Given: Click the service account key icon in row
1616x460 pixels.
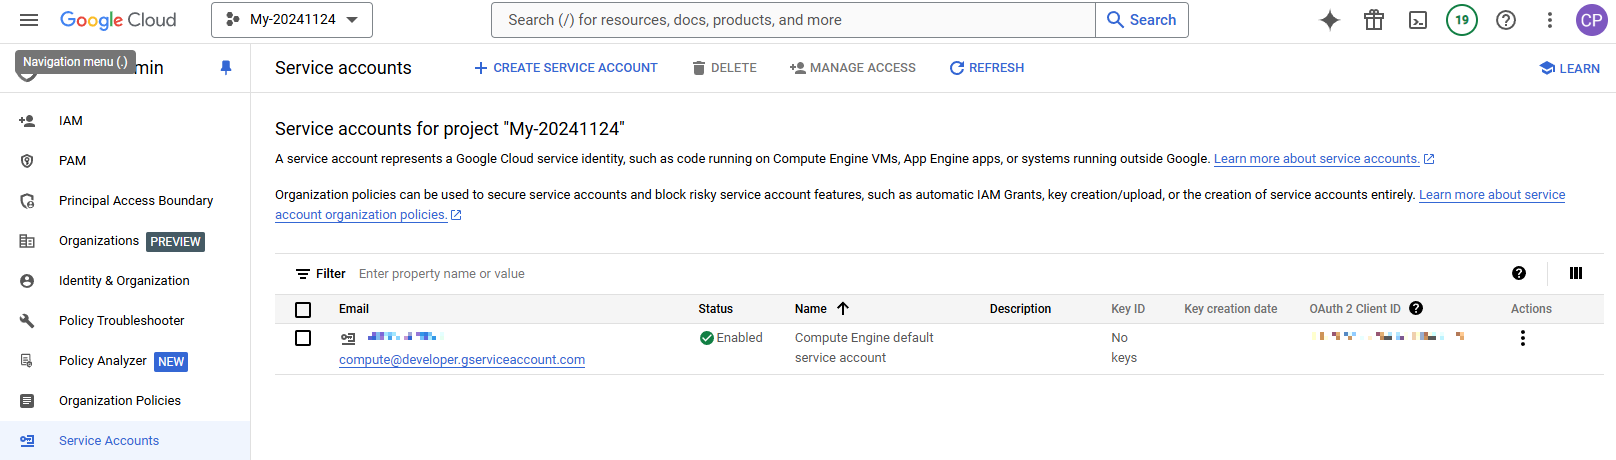Looking at the screenshot, I should pos(348,339).
